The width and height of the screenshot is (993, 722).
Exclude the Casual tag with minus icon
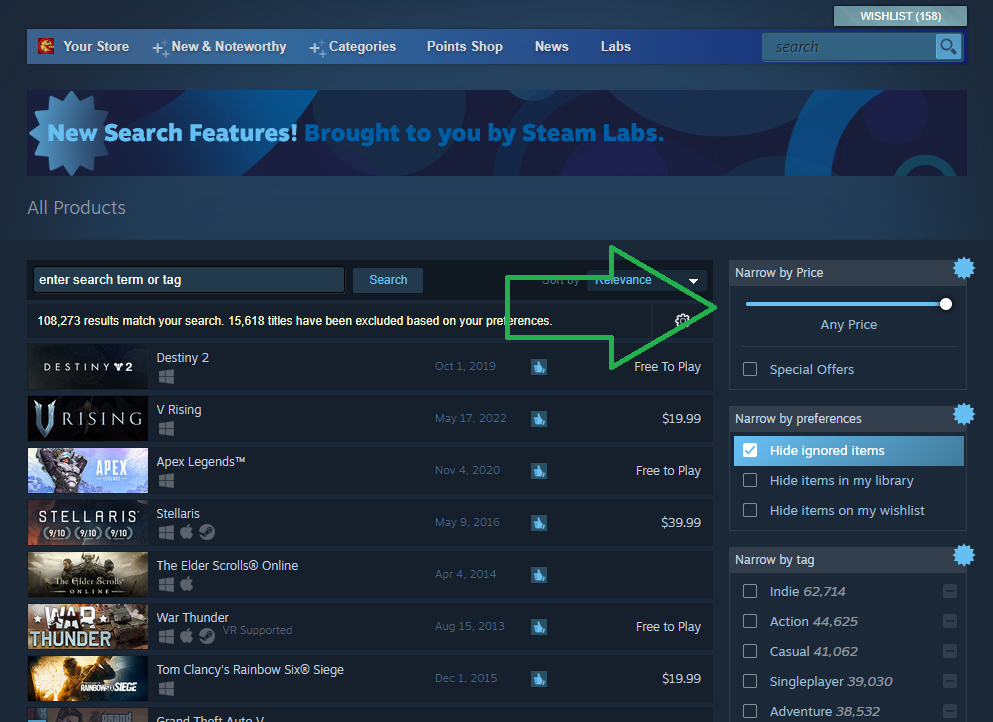click(949, 651)
